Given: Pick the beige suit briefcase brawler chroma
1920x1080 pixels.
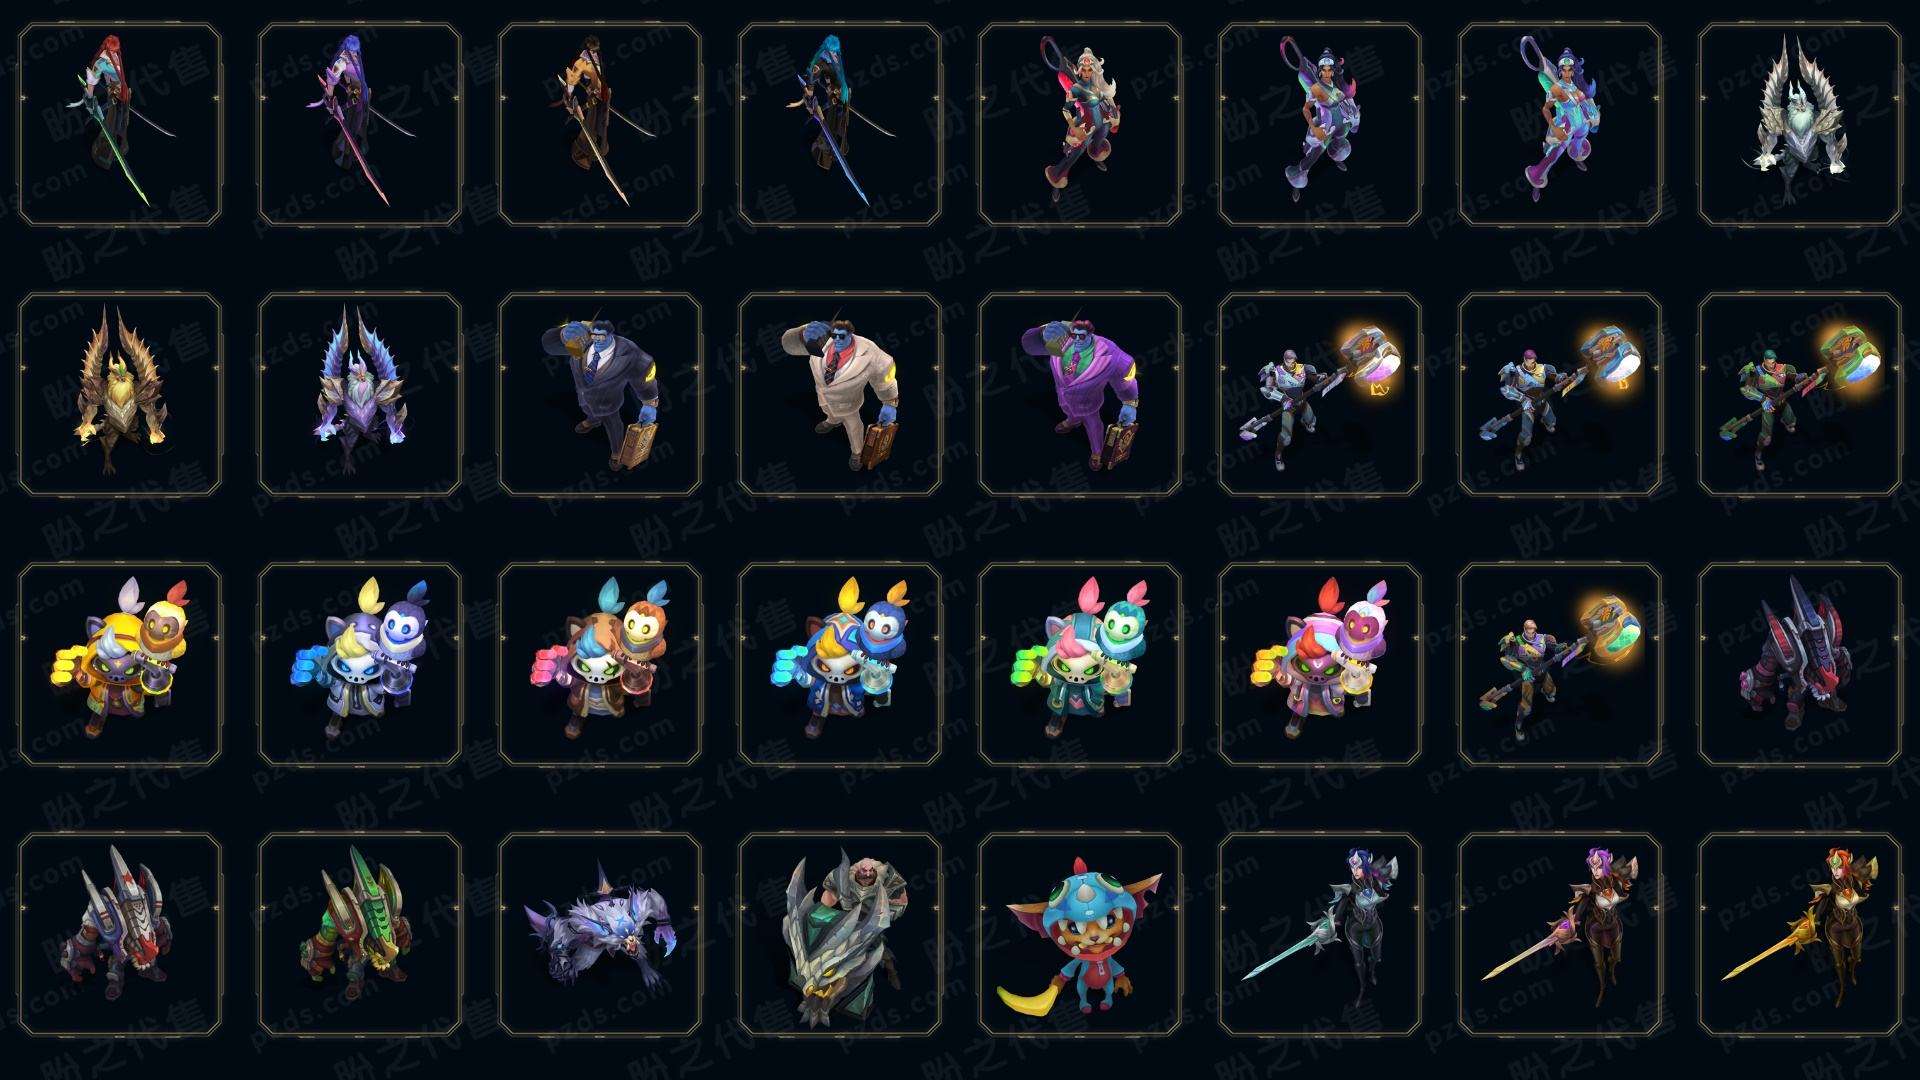Looking at the screenshot, I should [840, 394].
